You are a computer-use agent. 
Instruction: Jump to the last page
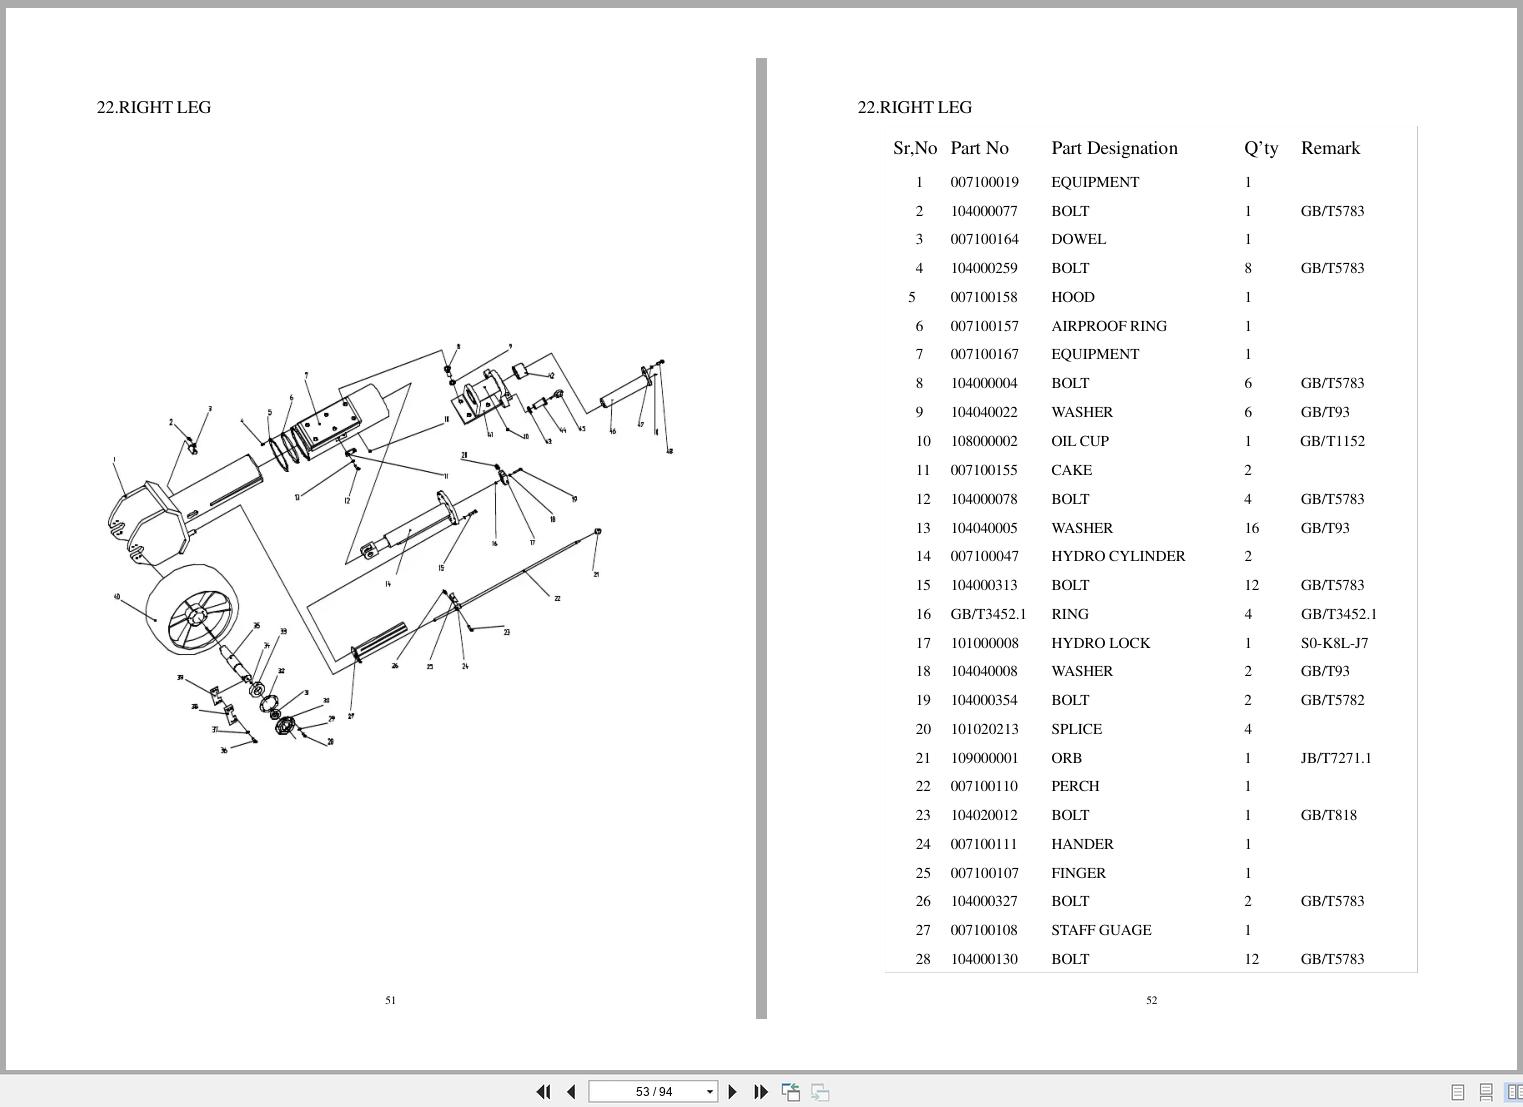760,1092
